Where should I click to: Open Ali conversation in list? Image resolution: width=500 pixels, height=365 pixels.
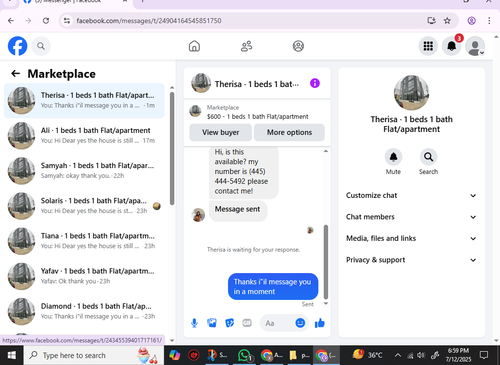[x=84, y=135]
